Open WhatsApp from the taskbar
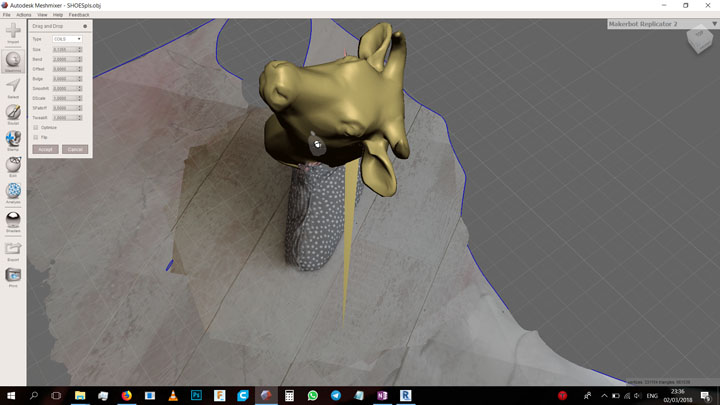This screenshot has height=405, width=720. tap(313, 395)
